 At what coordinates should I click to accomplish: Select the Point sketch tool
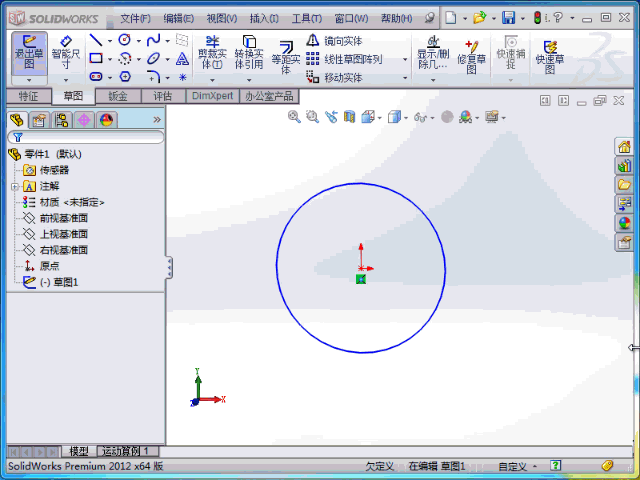pos(182,77)
